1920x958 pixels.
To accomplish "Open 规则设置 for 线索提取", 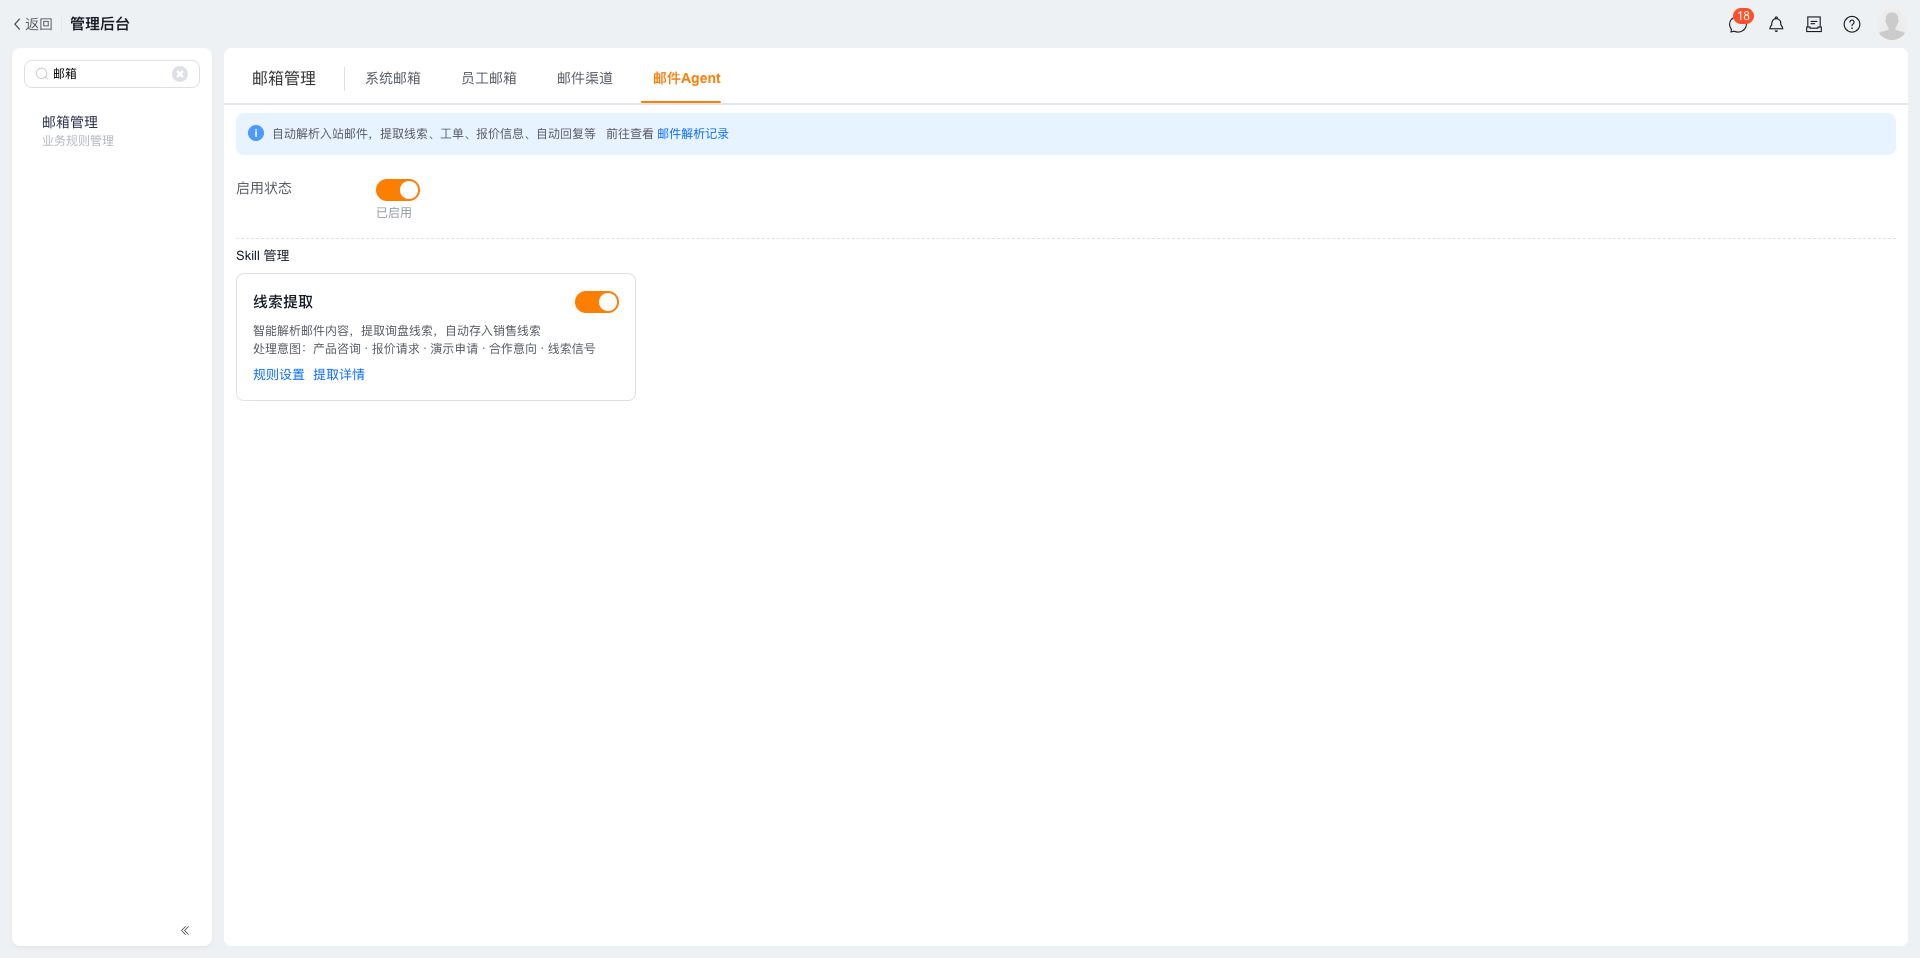I will tap(279, 375).
